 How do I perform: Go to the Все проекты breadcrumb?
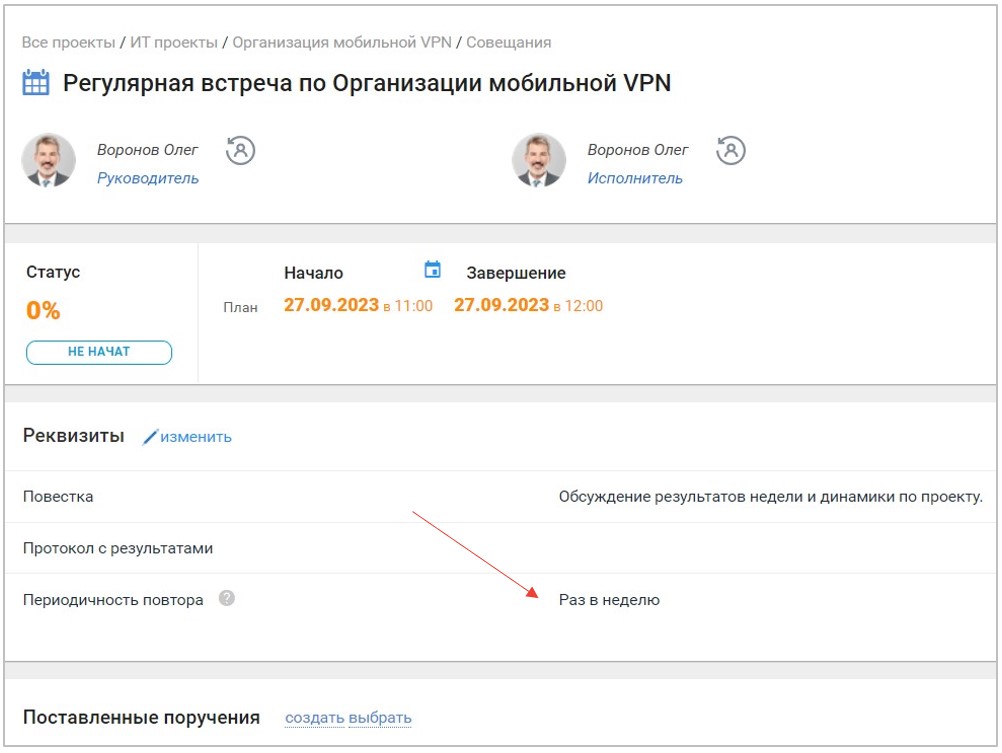coord(68,43)
